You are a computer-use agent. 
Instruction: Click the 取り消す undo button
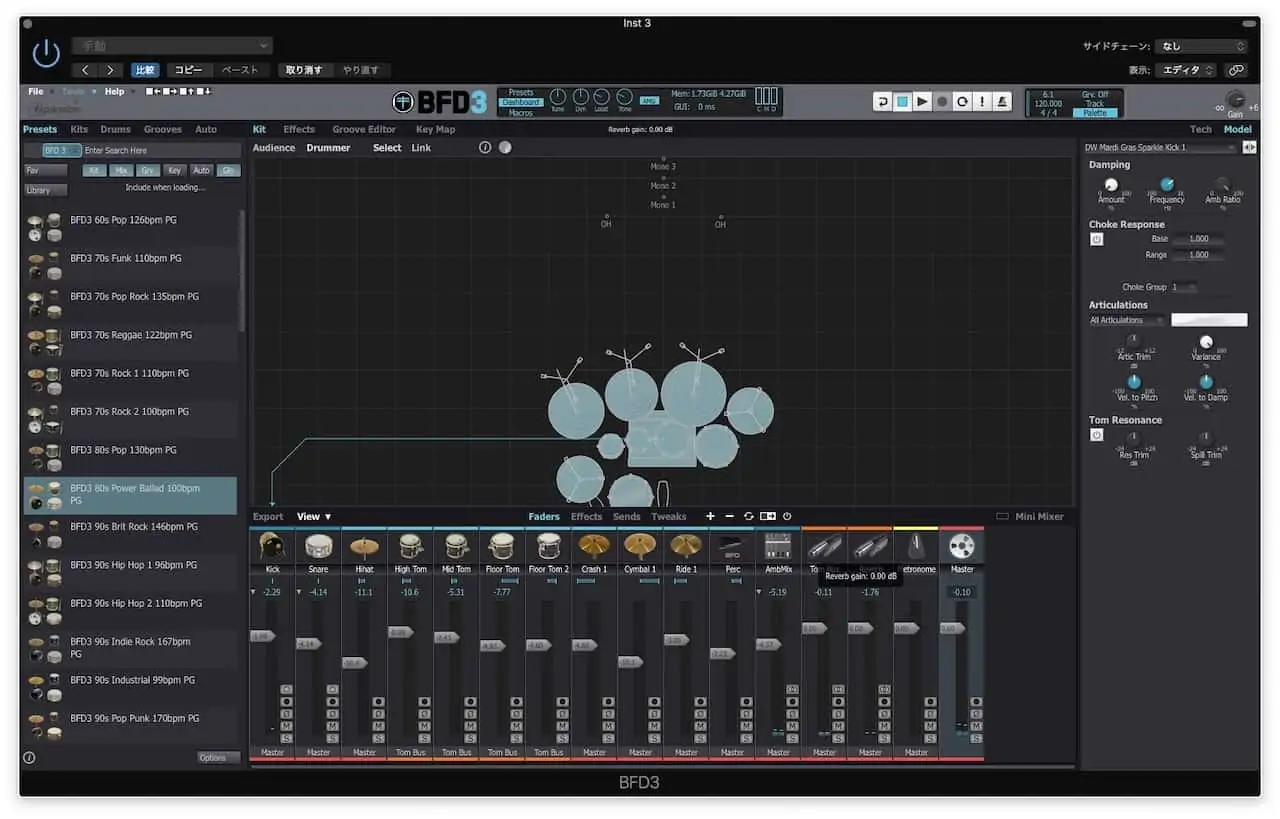(x=304, y=70)
